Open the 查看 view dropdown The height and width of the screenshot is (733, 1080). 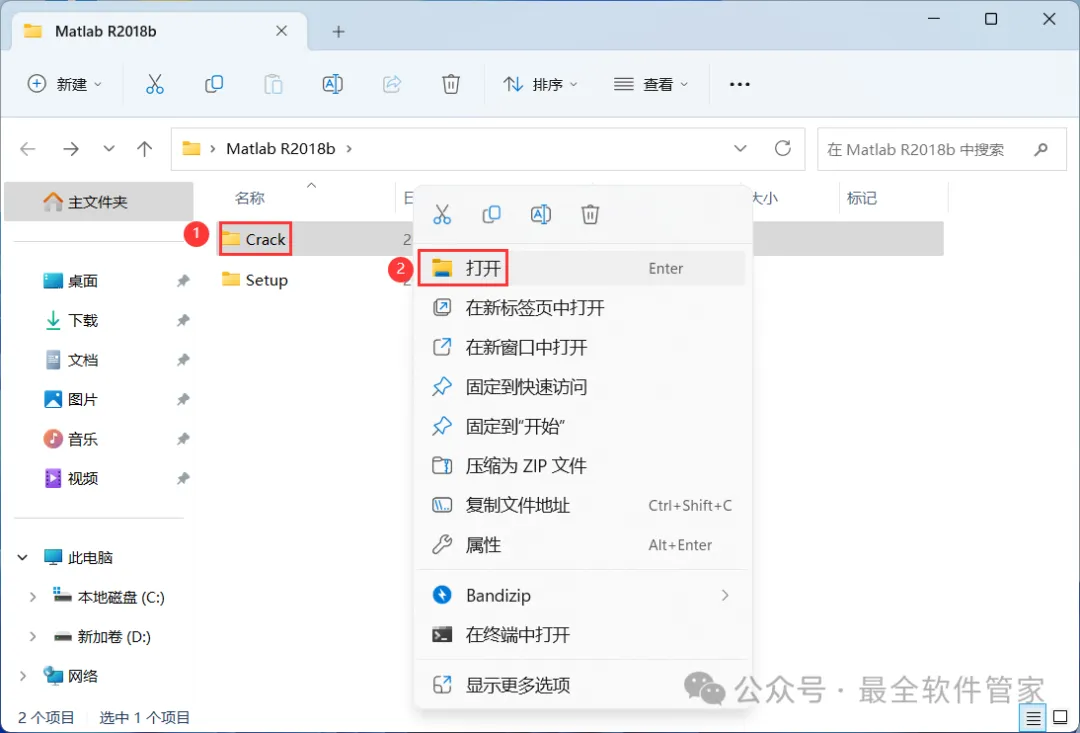pos(651,84)
